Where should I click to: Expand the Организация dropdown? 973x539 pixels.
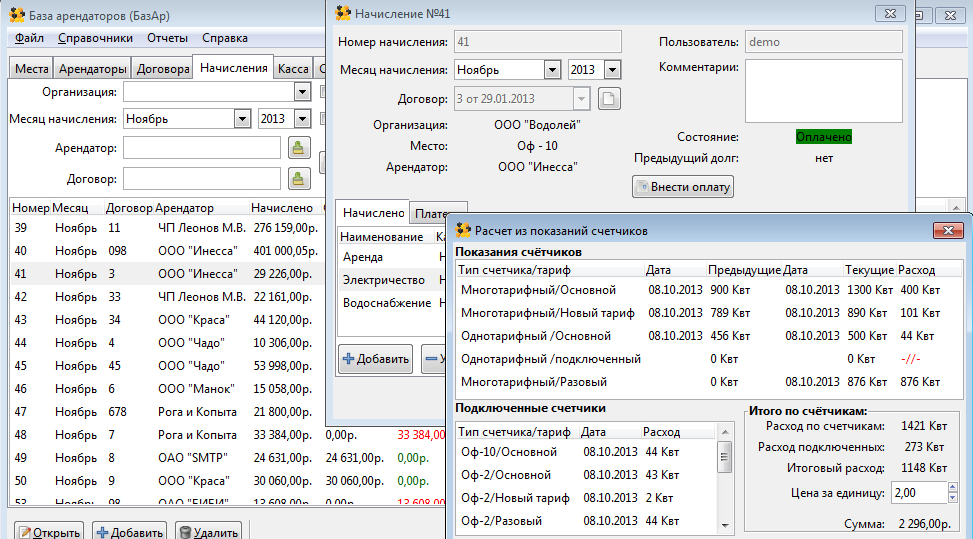coord(302,92)
